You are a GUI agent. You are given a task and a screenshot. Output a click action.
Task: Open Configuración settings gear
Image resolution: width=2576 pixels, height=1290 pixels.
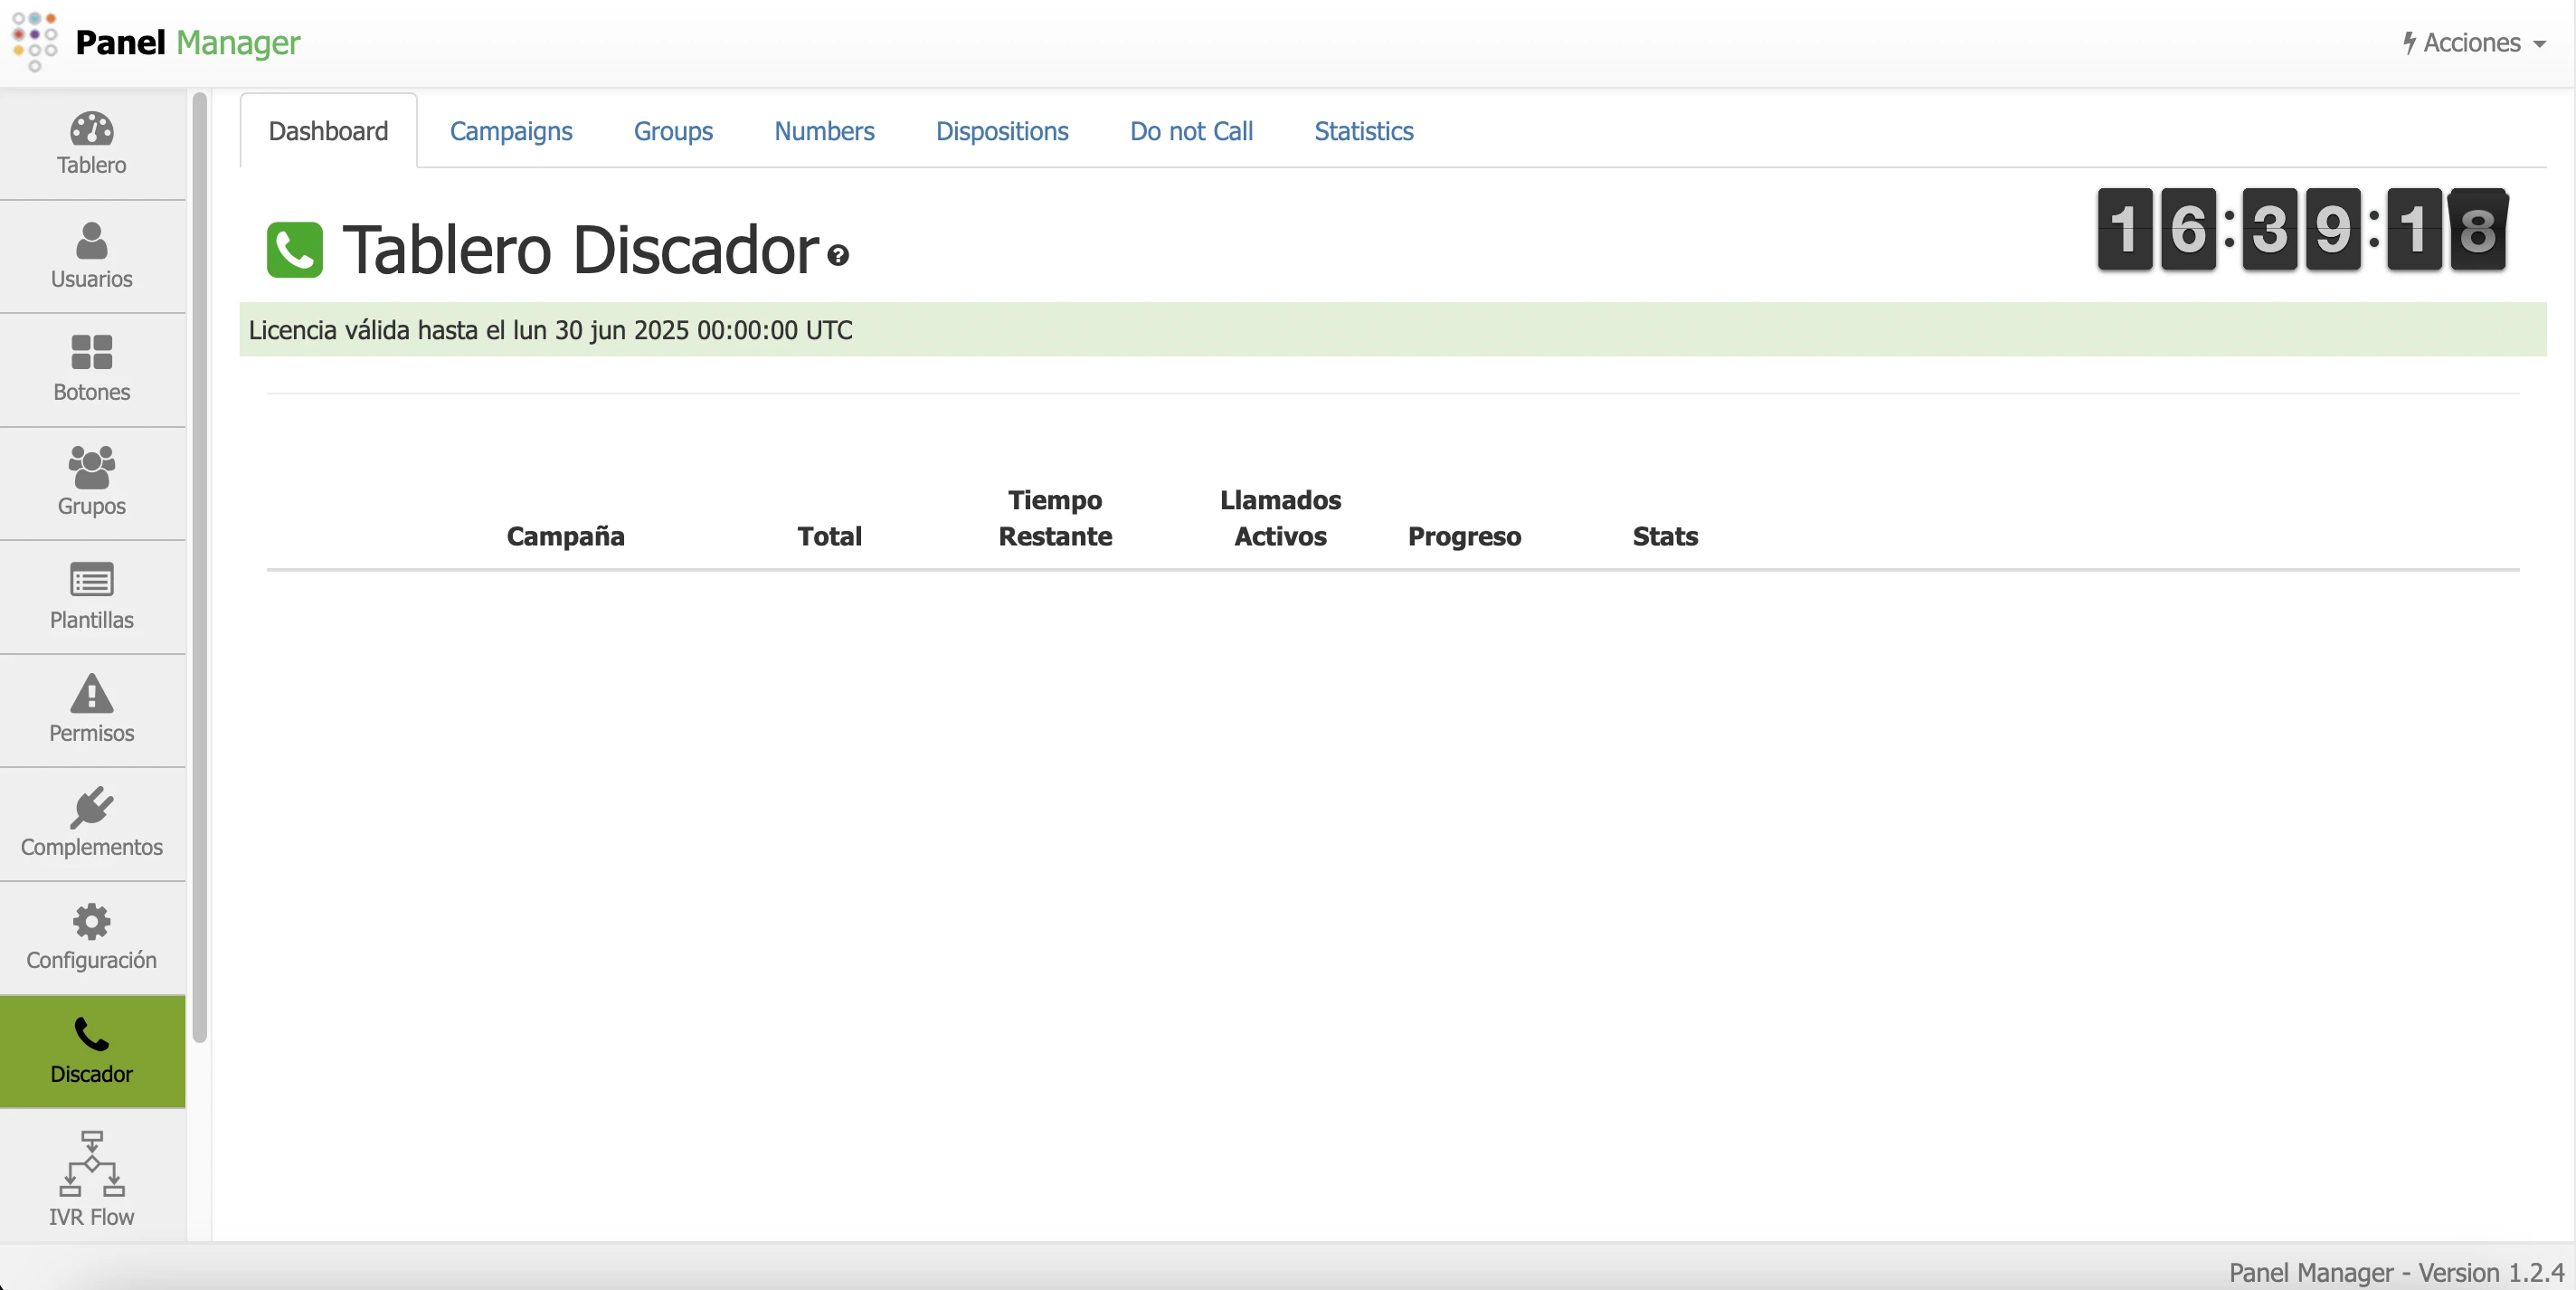click(91, 935)
